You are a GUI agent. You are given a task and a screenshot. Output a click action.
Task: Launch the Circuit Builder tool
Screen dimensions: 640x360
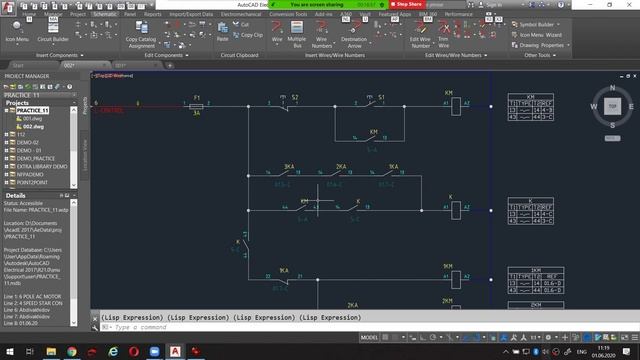53,31
